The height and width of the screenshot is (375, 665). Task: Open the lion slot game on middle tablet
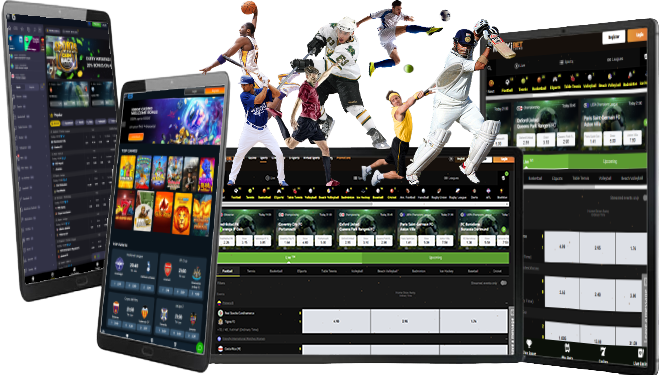(x=182, y=214)
